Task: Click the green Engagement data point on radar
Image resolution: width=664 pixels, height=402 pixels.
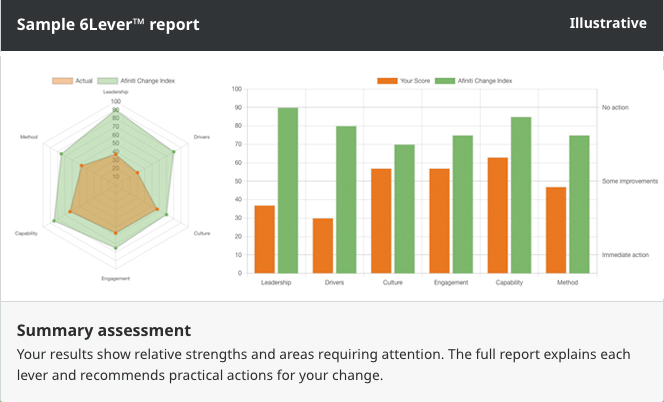Action: pos(116,248)
